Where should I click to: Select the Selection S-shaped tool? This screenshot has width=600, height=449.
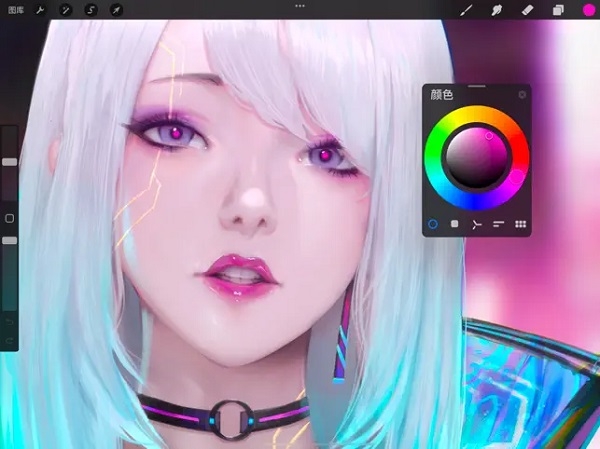click(x=91, y=10)
